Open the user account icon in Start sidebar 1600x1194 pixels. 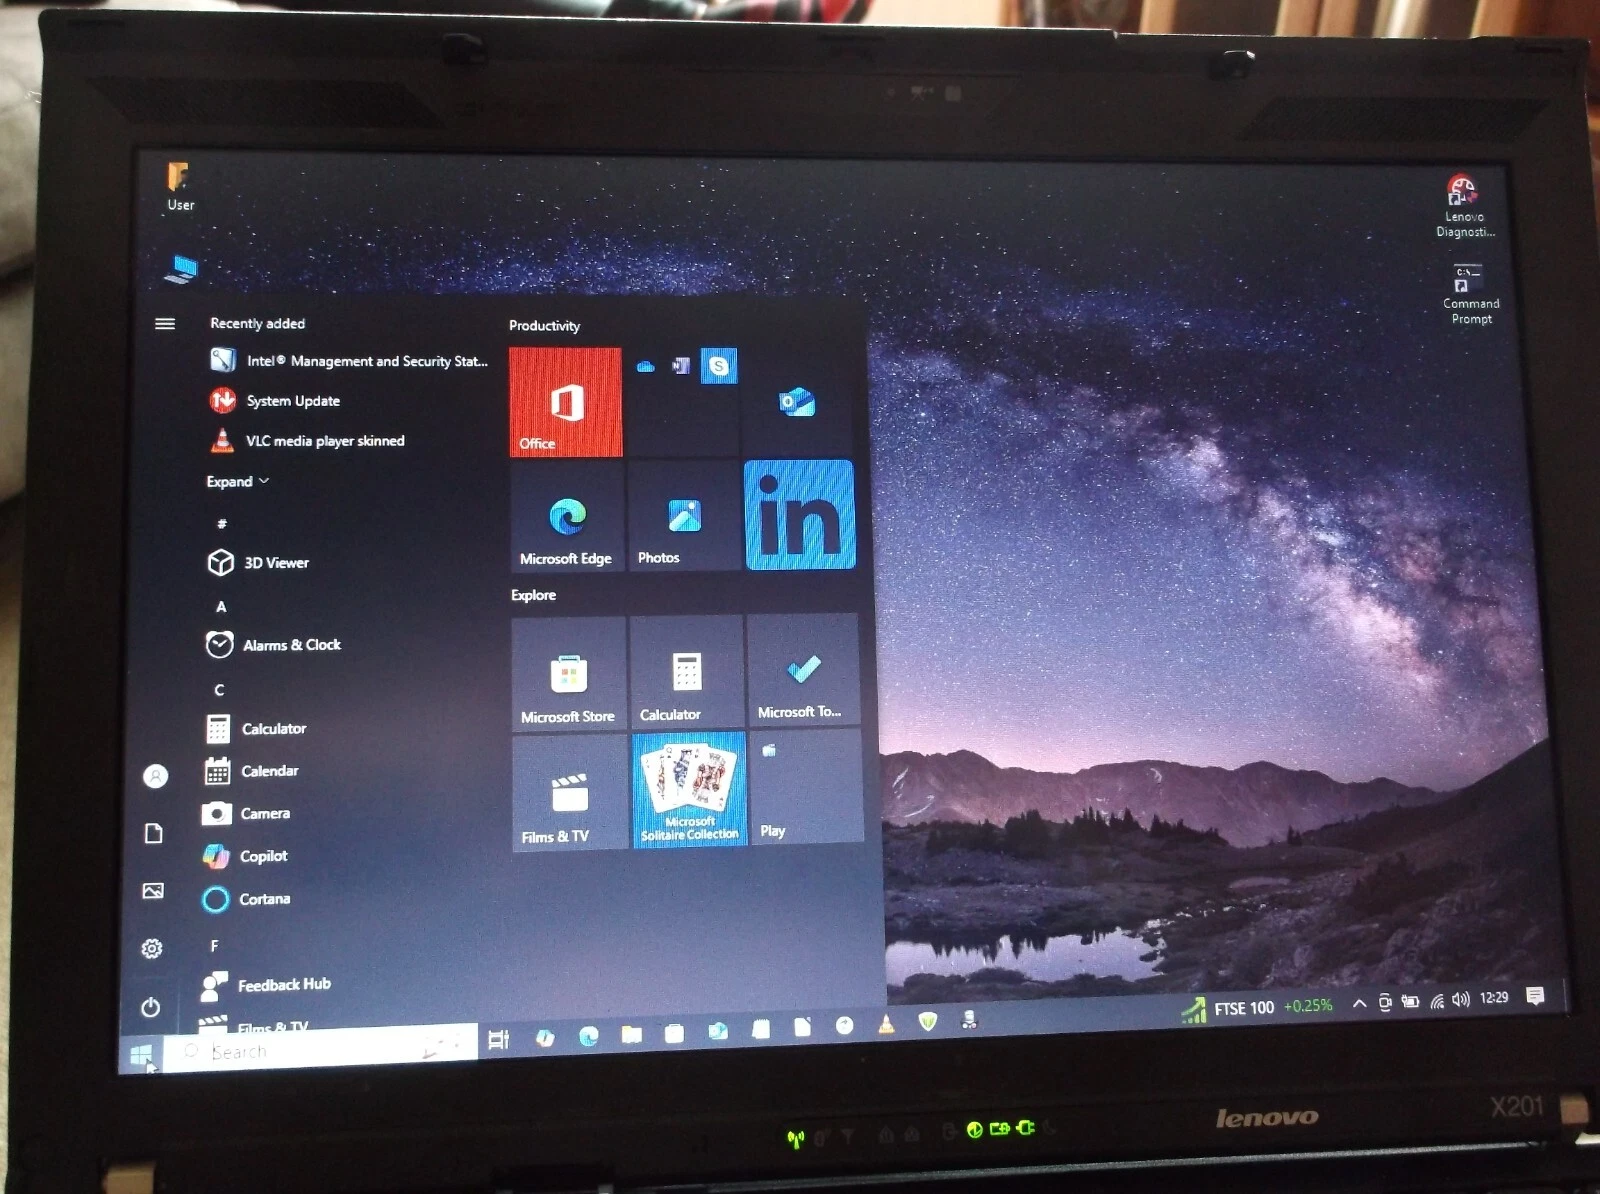156,776
